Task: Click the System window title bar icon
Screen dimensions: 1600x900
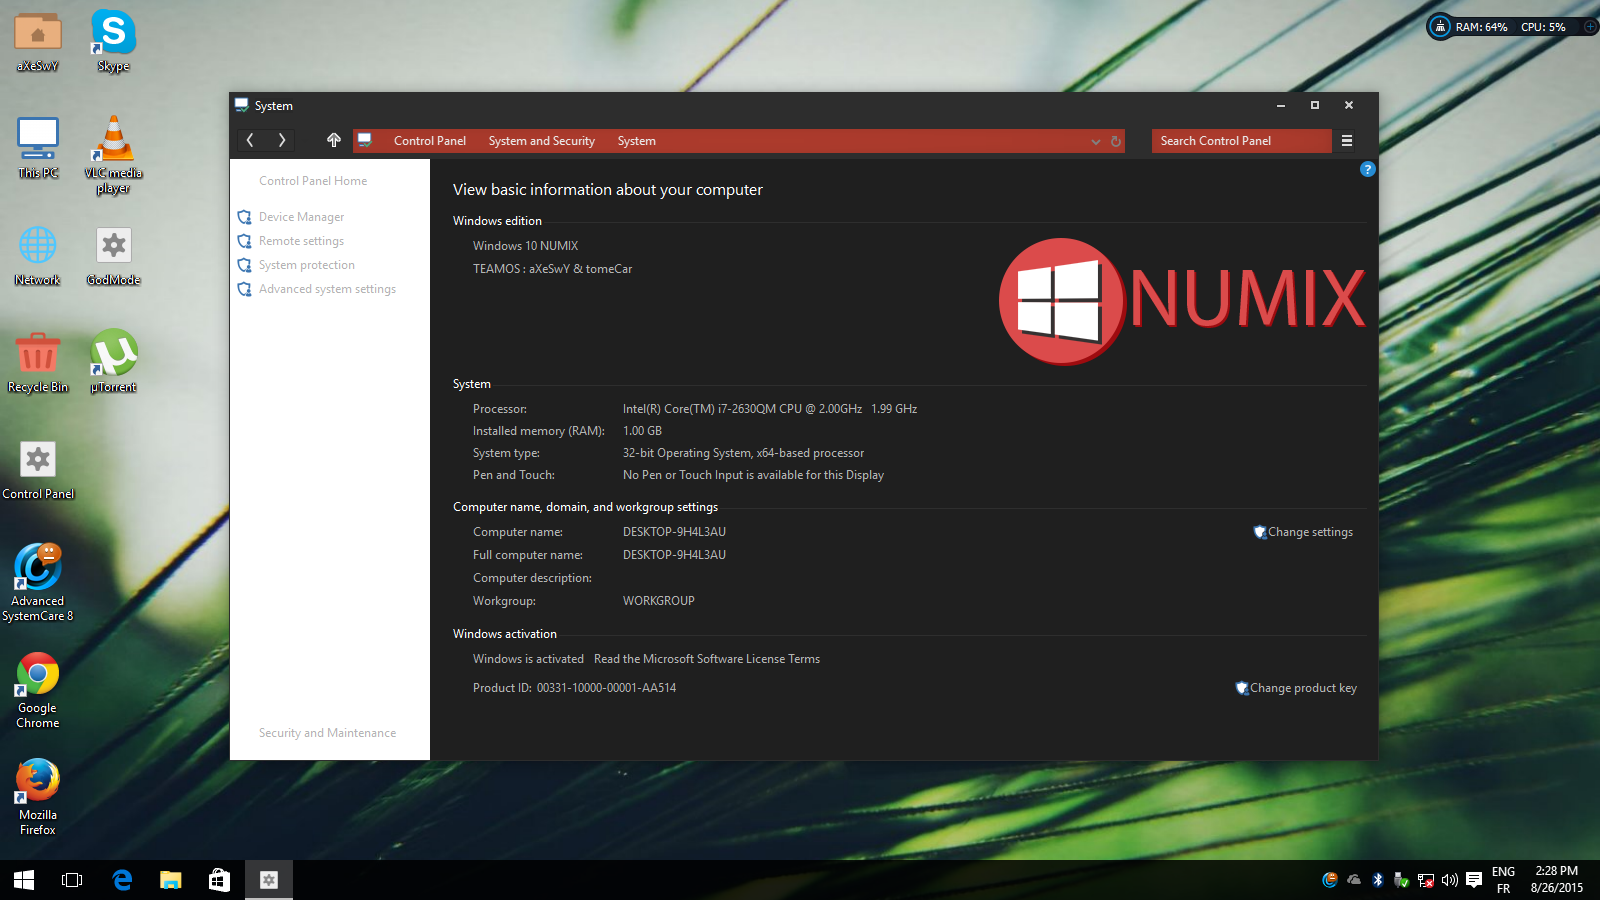Action: [241, 105]
